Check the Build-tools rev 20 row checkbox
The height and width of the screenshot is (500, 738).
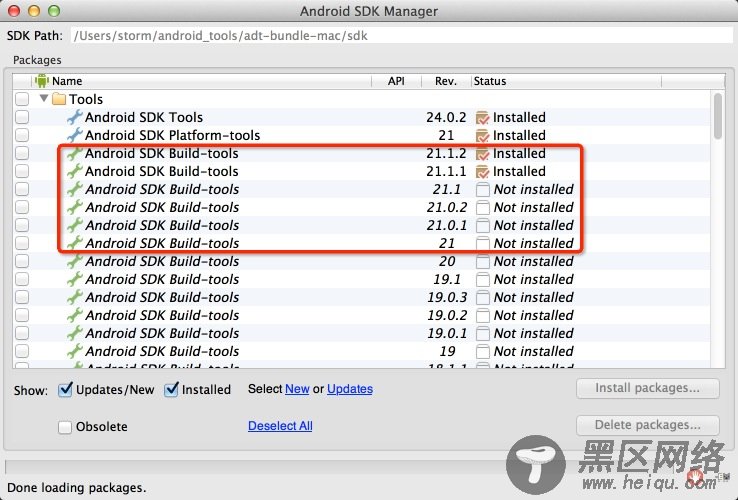click(22, 261)
